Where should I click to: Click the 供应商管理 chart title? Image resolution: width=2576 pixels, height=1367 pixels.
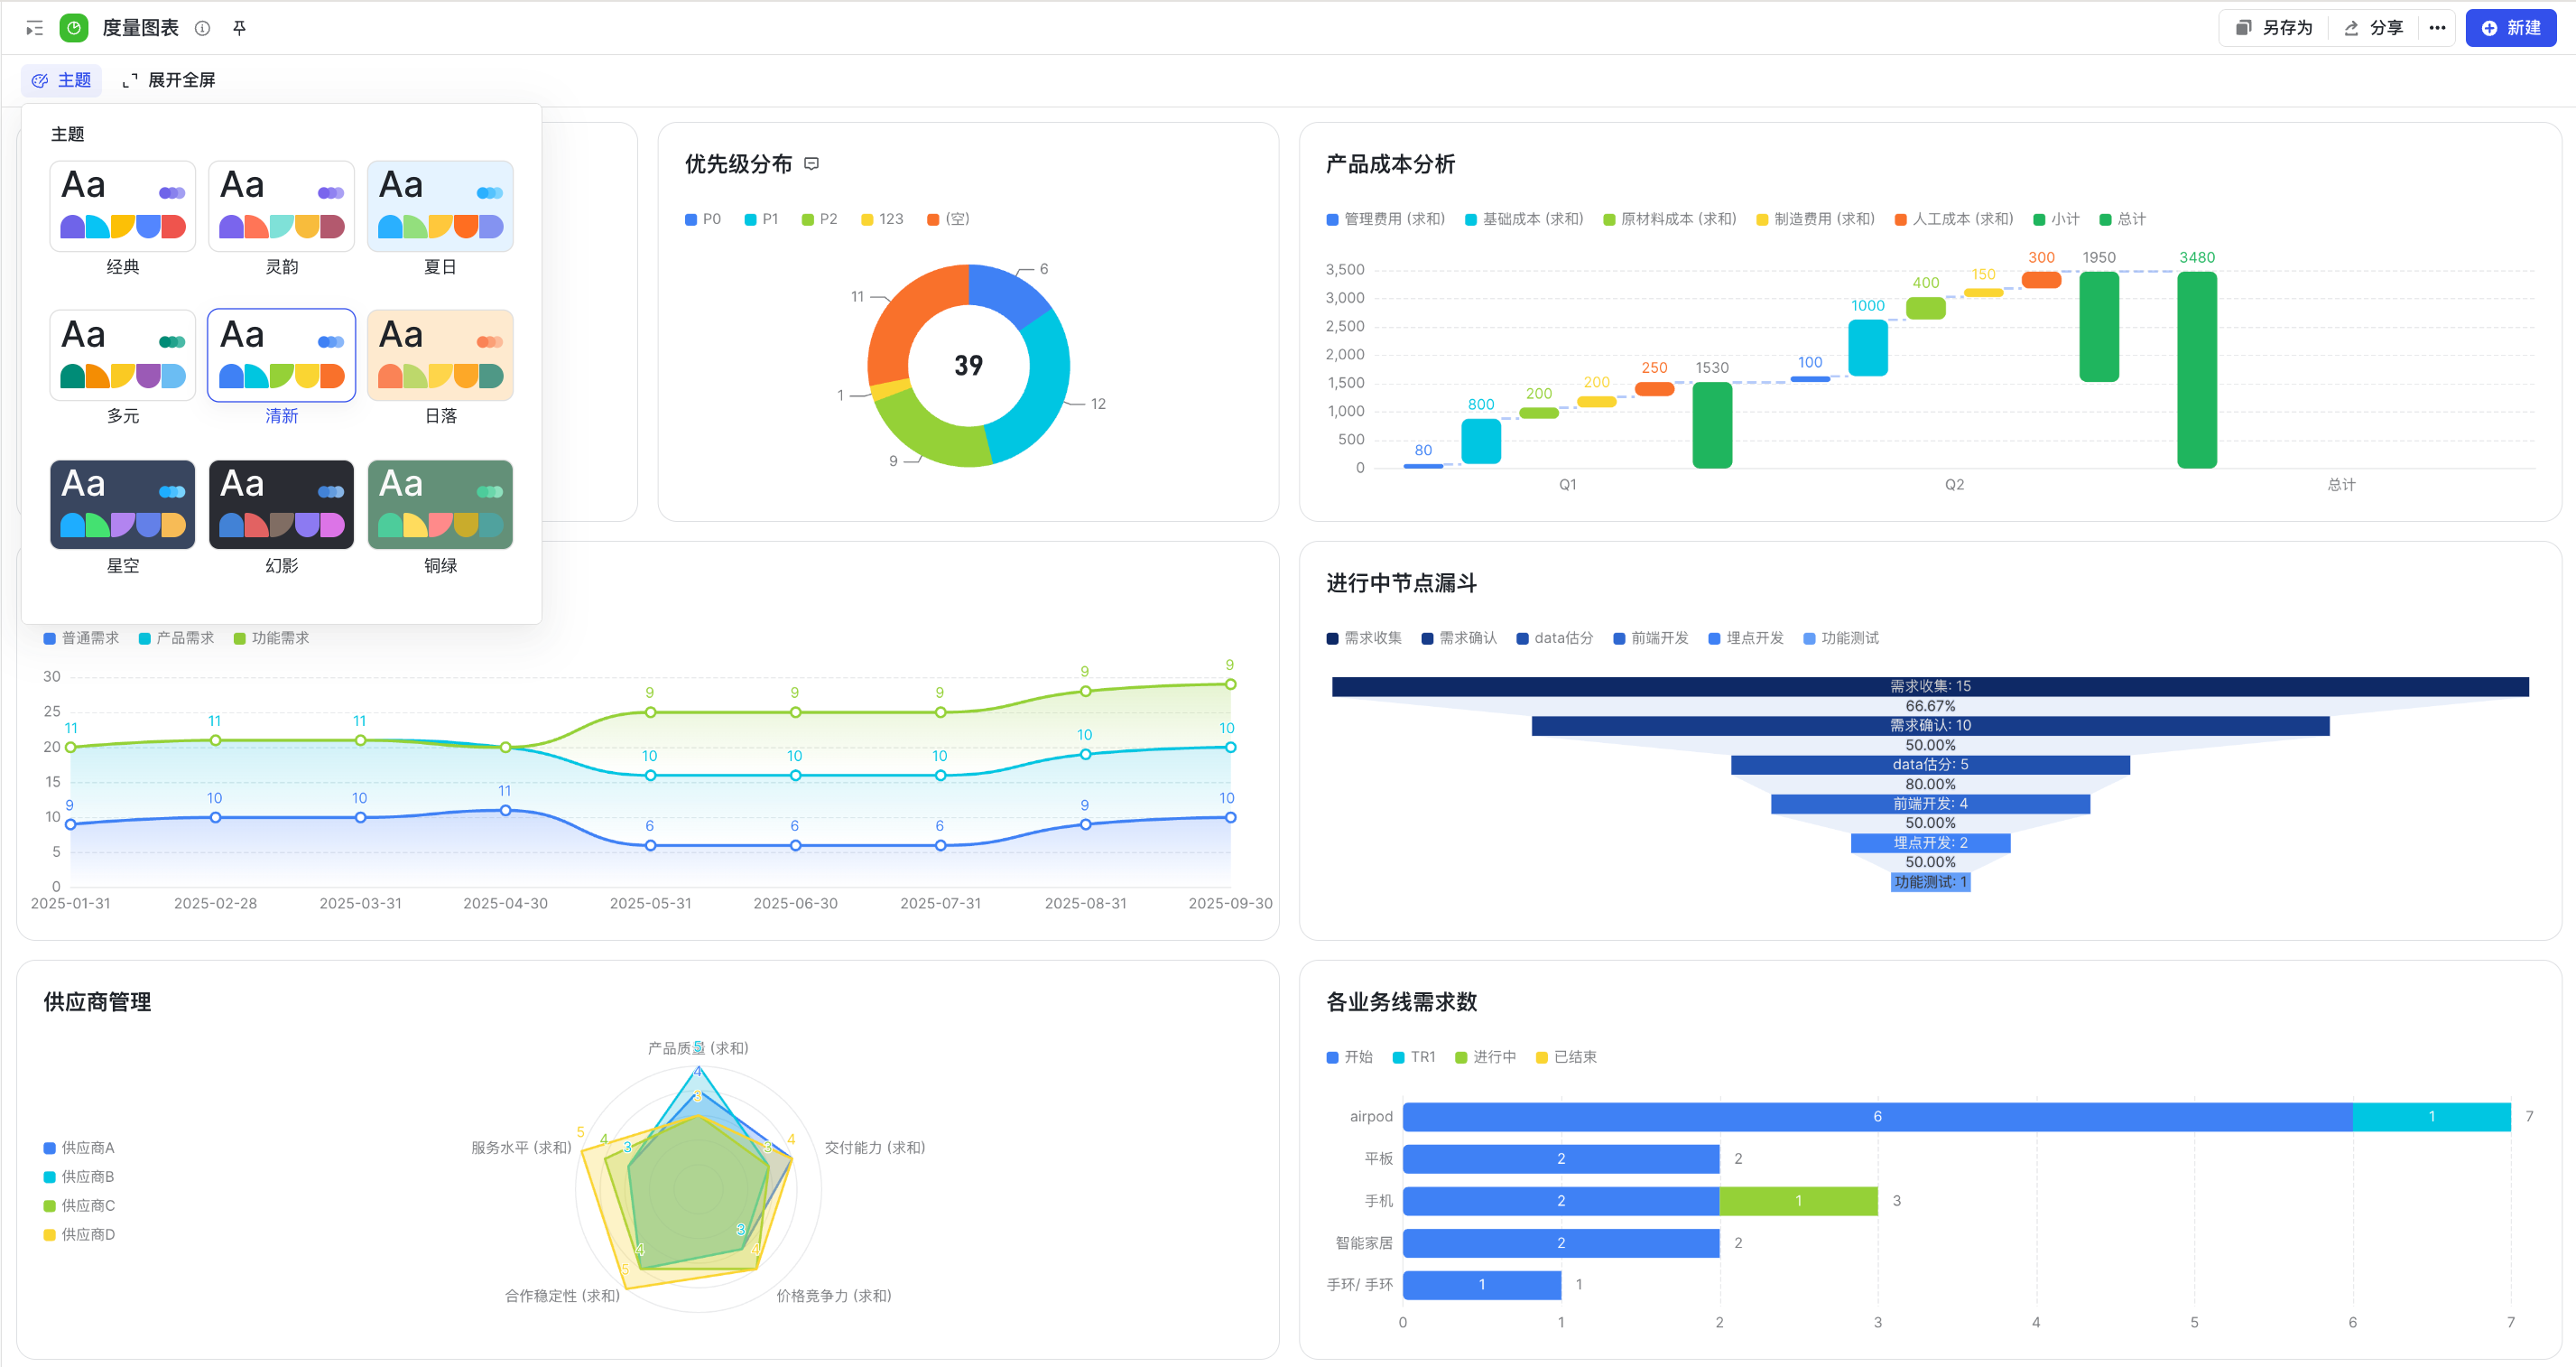coord(97,1002)
